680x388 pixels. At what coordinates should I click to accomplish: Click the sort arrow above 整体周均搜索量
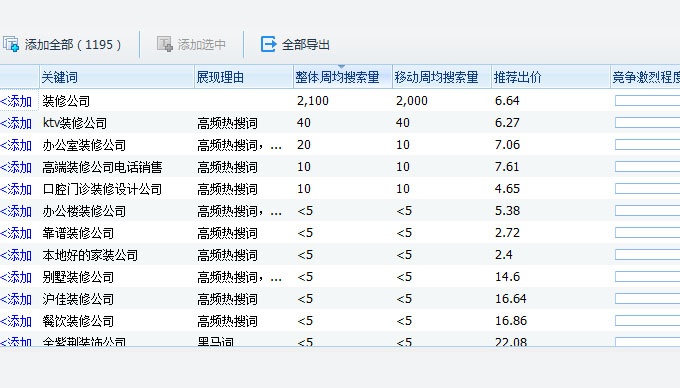tap(341, 67)
